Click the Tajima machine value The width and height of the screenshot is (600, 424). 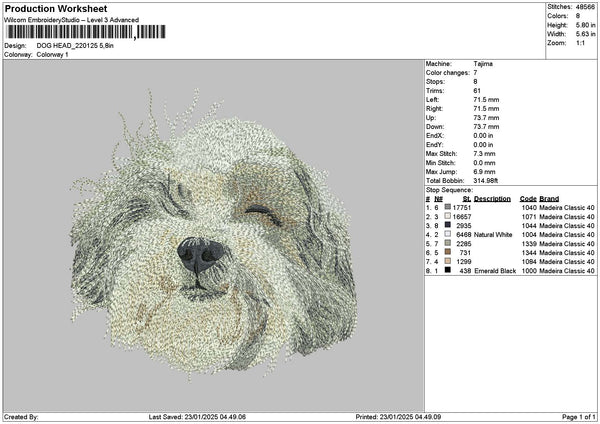(x=484, y=63)
